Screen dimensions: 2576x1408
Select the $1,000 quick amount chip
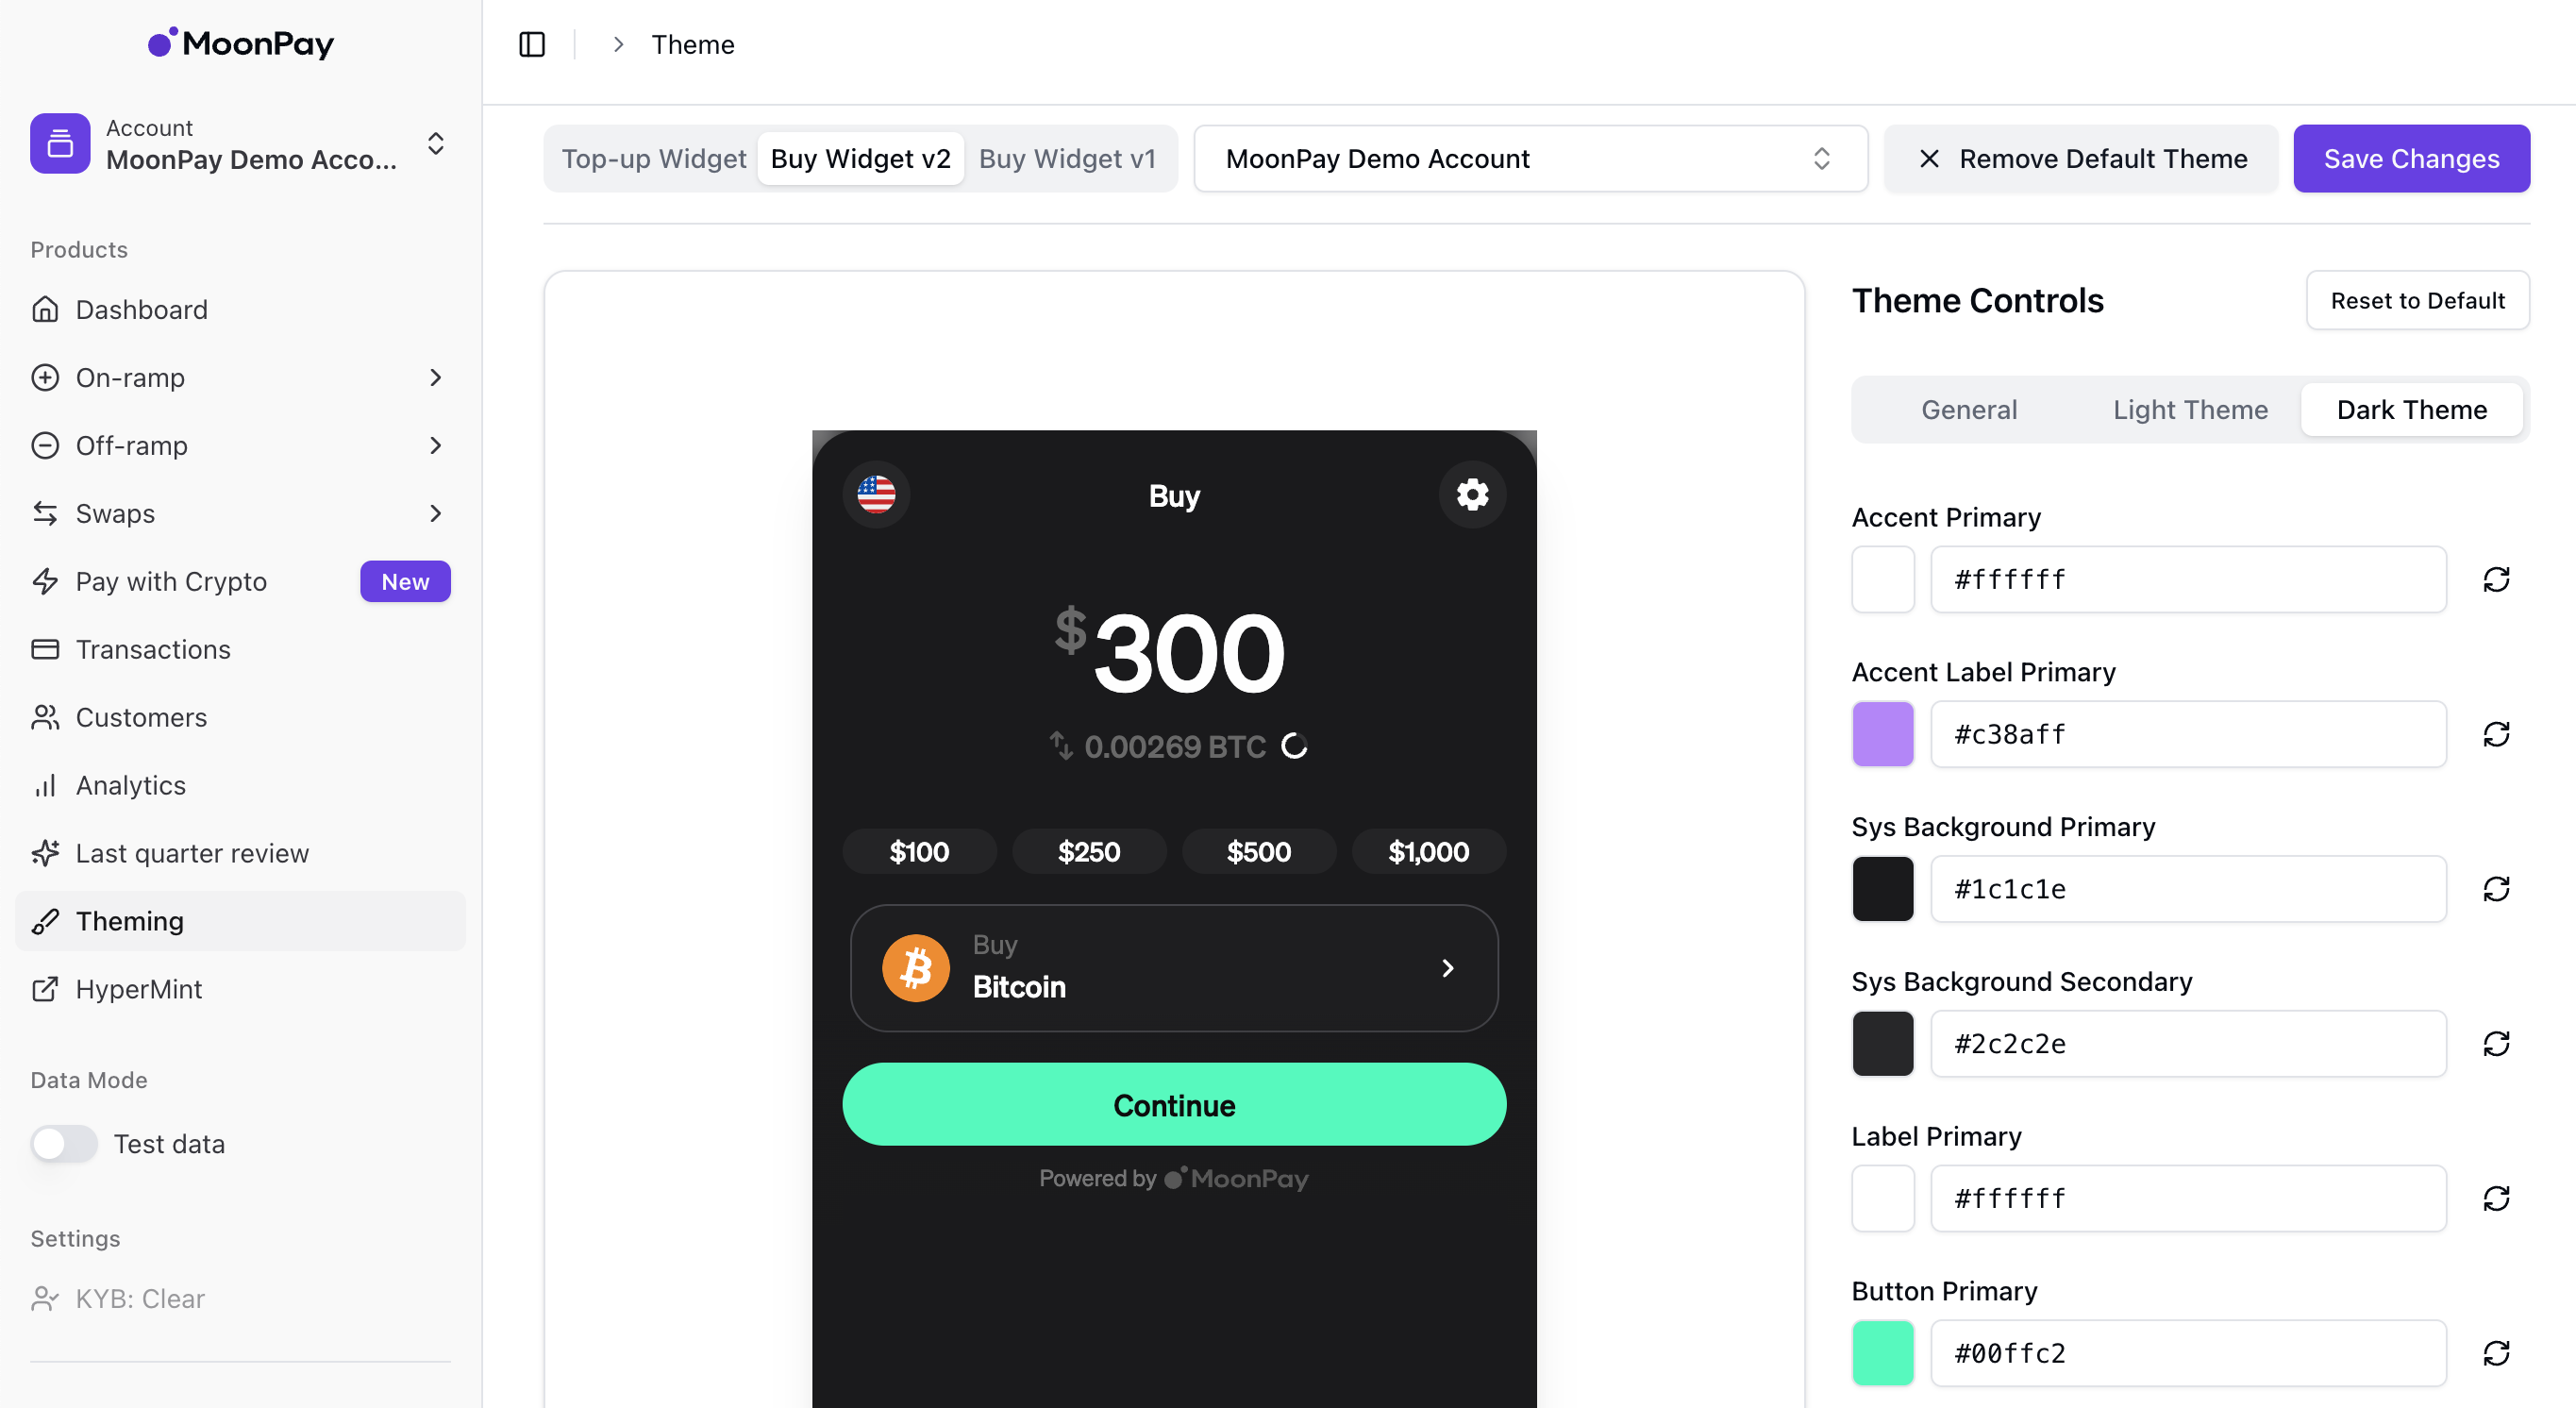pos(1428,851)
